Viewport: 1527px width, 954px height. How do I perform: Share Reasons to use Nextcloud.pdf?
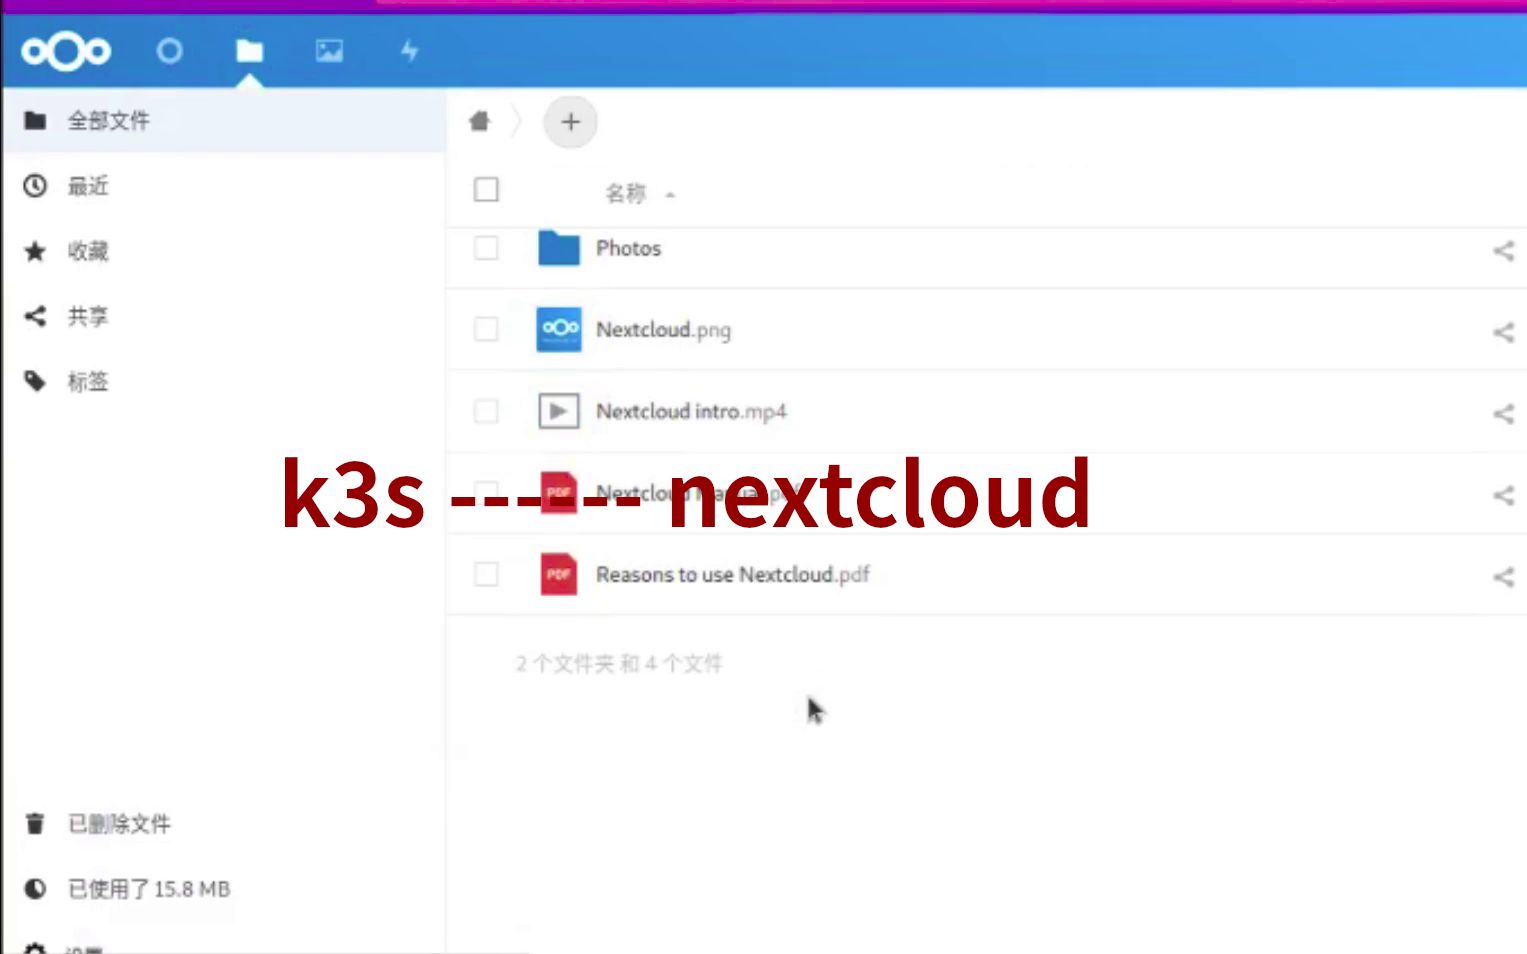1503,577
